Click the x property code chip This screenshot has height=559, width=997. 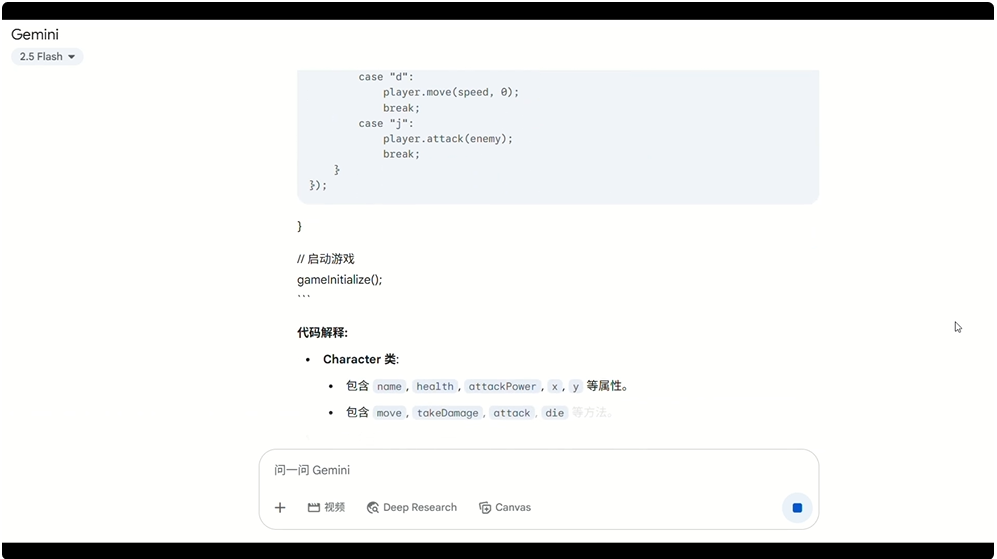pos(554,386)
